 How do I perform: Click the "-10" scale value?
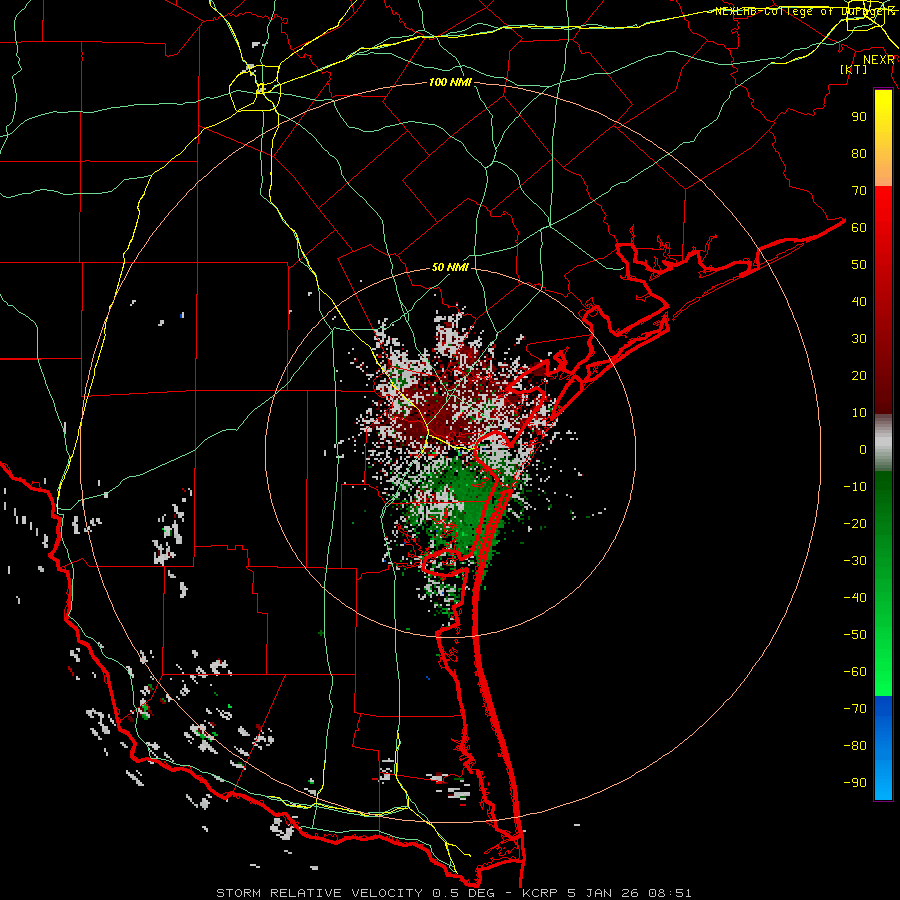point(855,487)
